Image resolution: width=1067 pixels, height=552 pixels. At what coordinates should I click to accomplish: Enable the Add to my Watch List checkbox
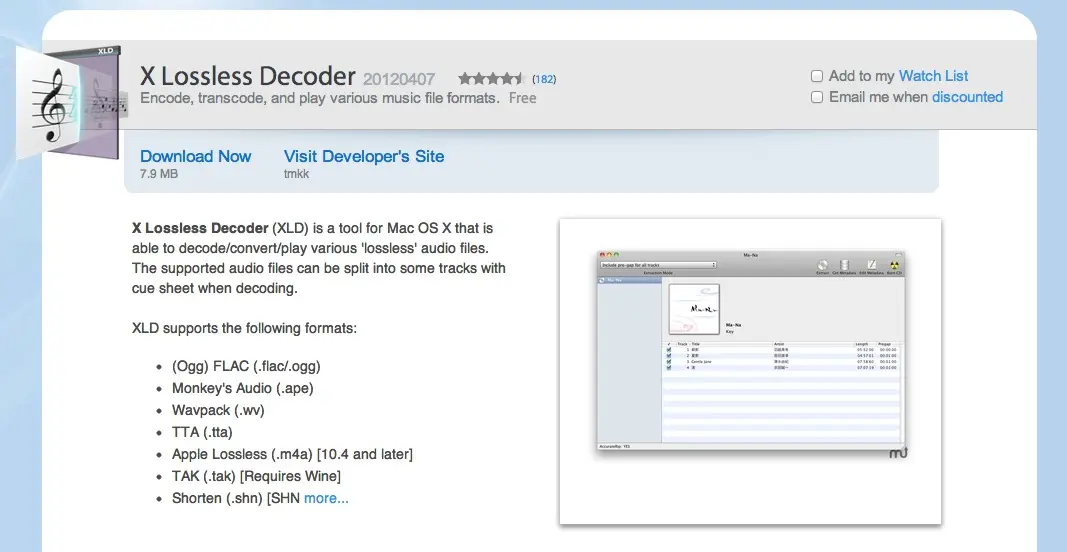pyautogui.click(x=817, y=76)
